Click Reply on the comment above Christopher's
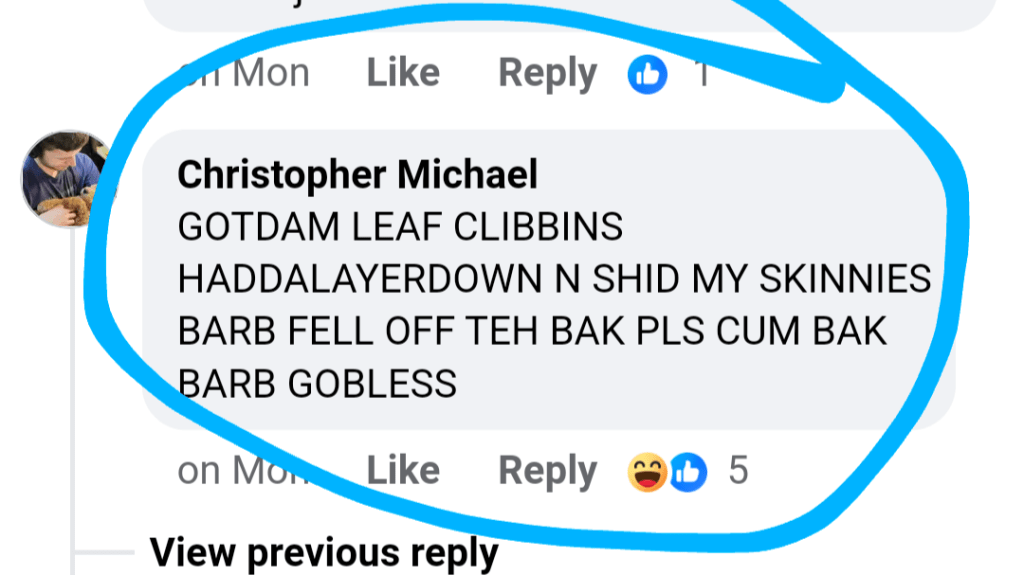This screenshot has width=1024, height=575. coord(547,73)
